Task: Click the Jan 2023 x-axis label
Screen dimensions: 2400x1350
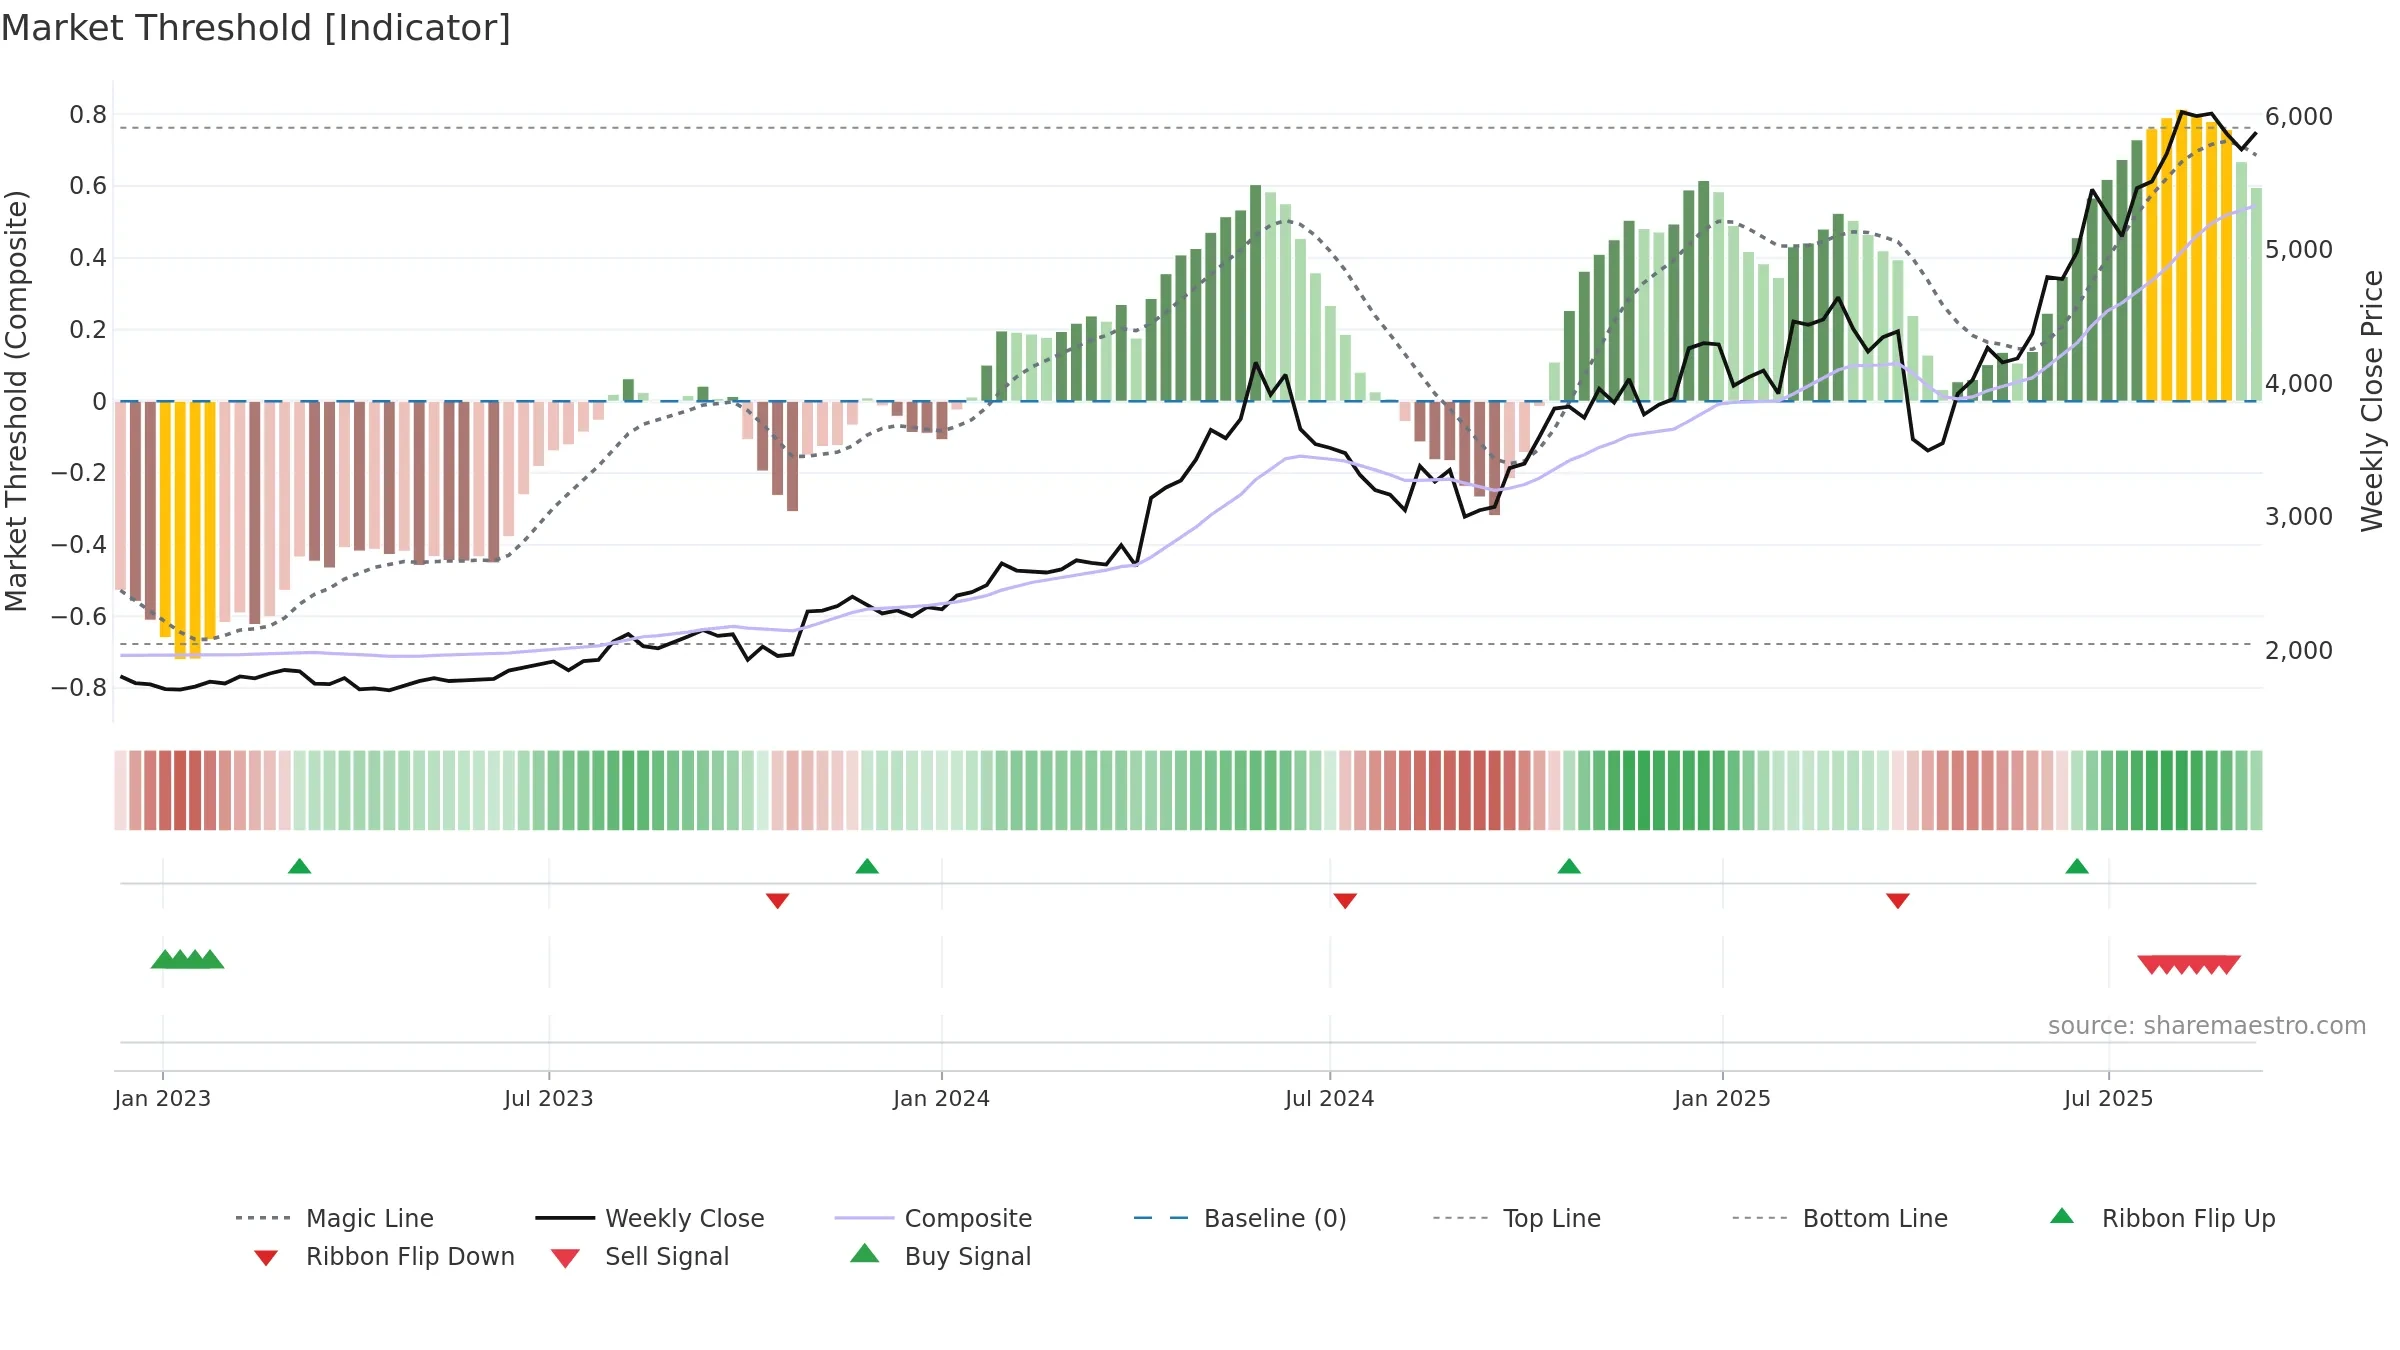Action: (x=163, y=1098)
